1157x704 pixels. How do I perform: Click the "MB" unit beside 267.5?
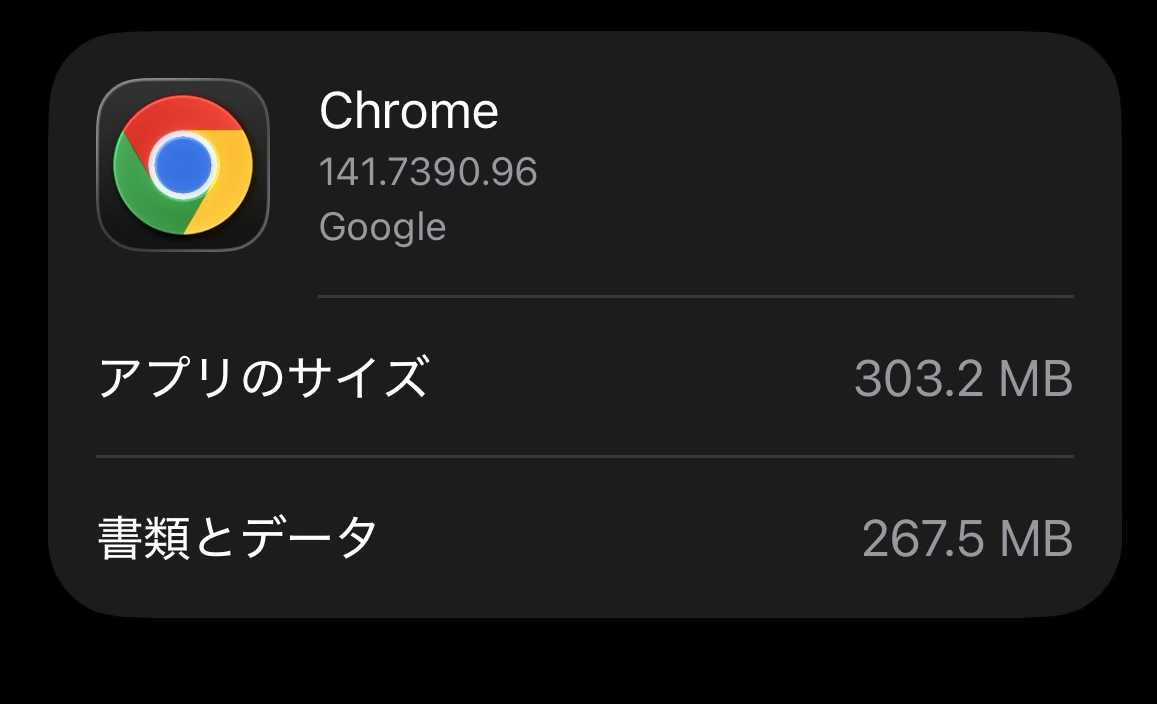pos(1035,539)
